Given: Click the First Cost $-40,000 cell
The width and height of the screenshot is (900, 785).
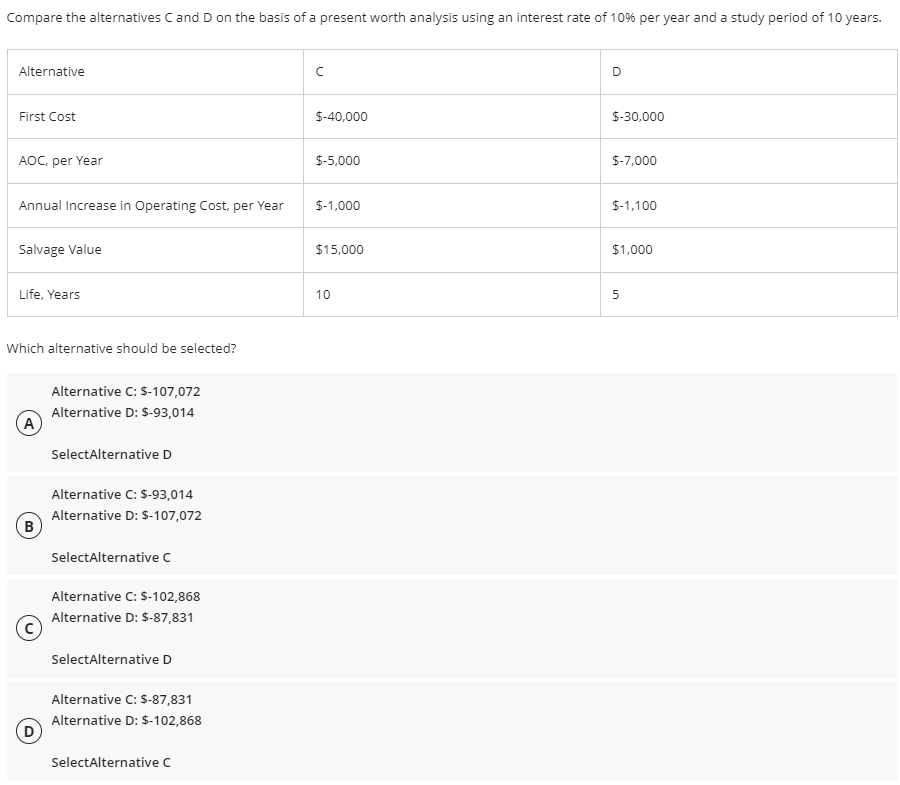Looking at the screenshot, I should (452, 116).
